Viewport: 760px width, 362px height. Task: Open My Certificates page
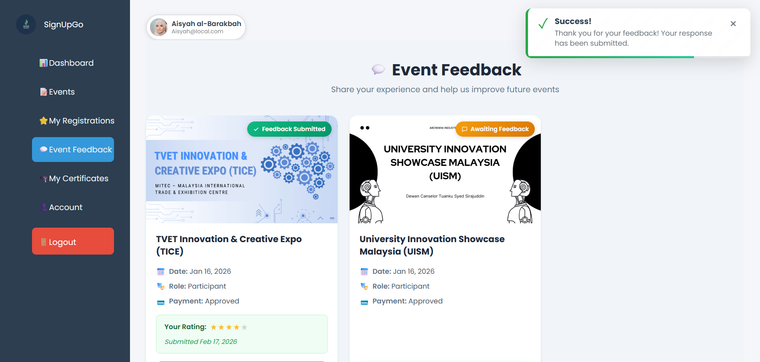click(x=73, y=178)
